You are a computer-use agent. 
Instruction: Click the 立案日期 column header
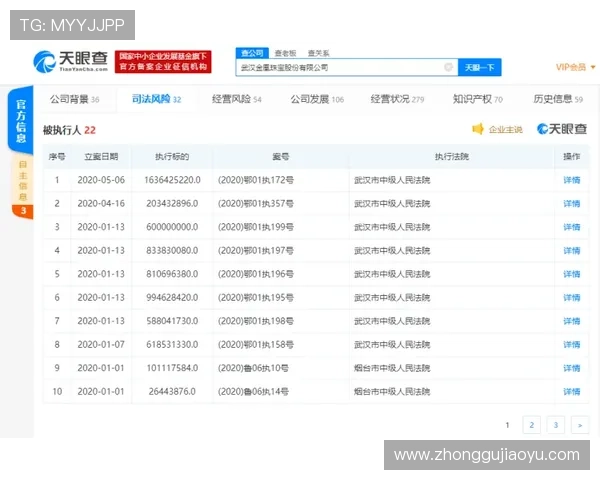coord(101,157)
